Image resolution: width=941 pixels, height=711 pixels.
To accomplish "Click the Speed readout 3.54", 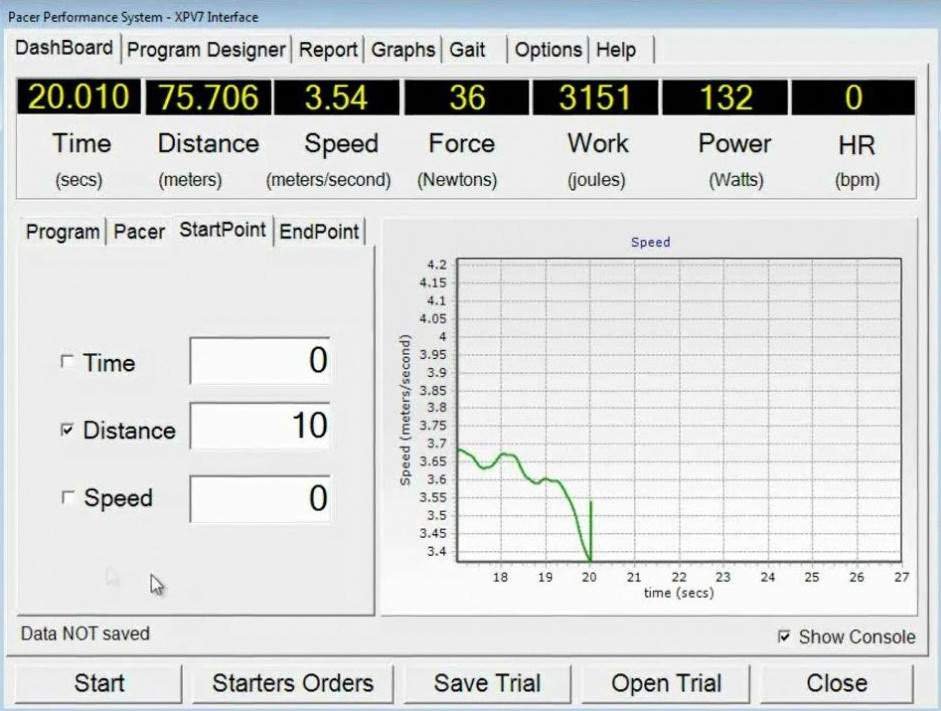I will pyautogui.click(x=336, y=97).
